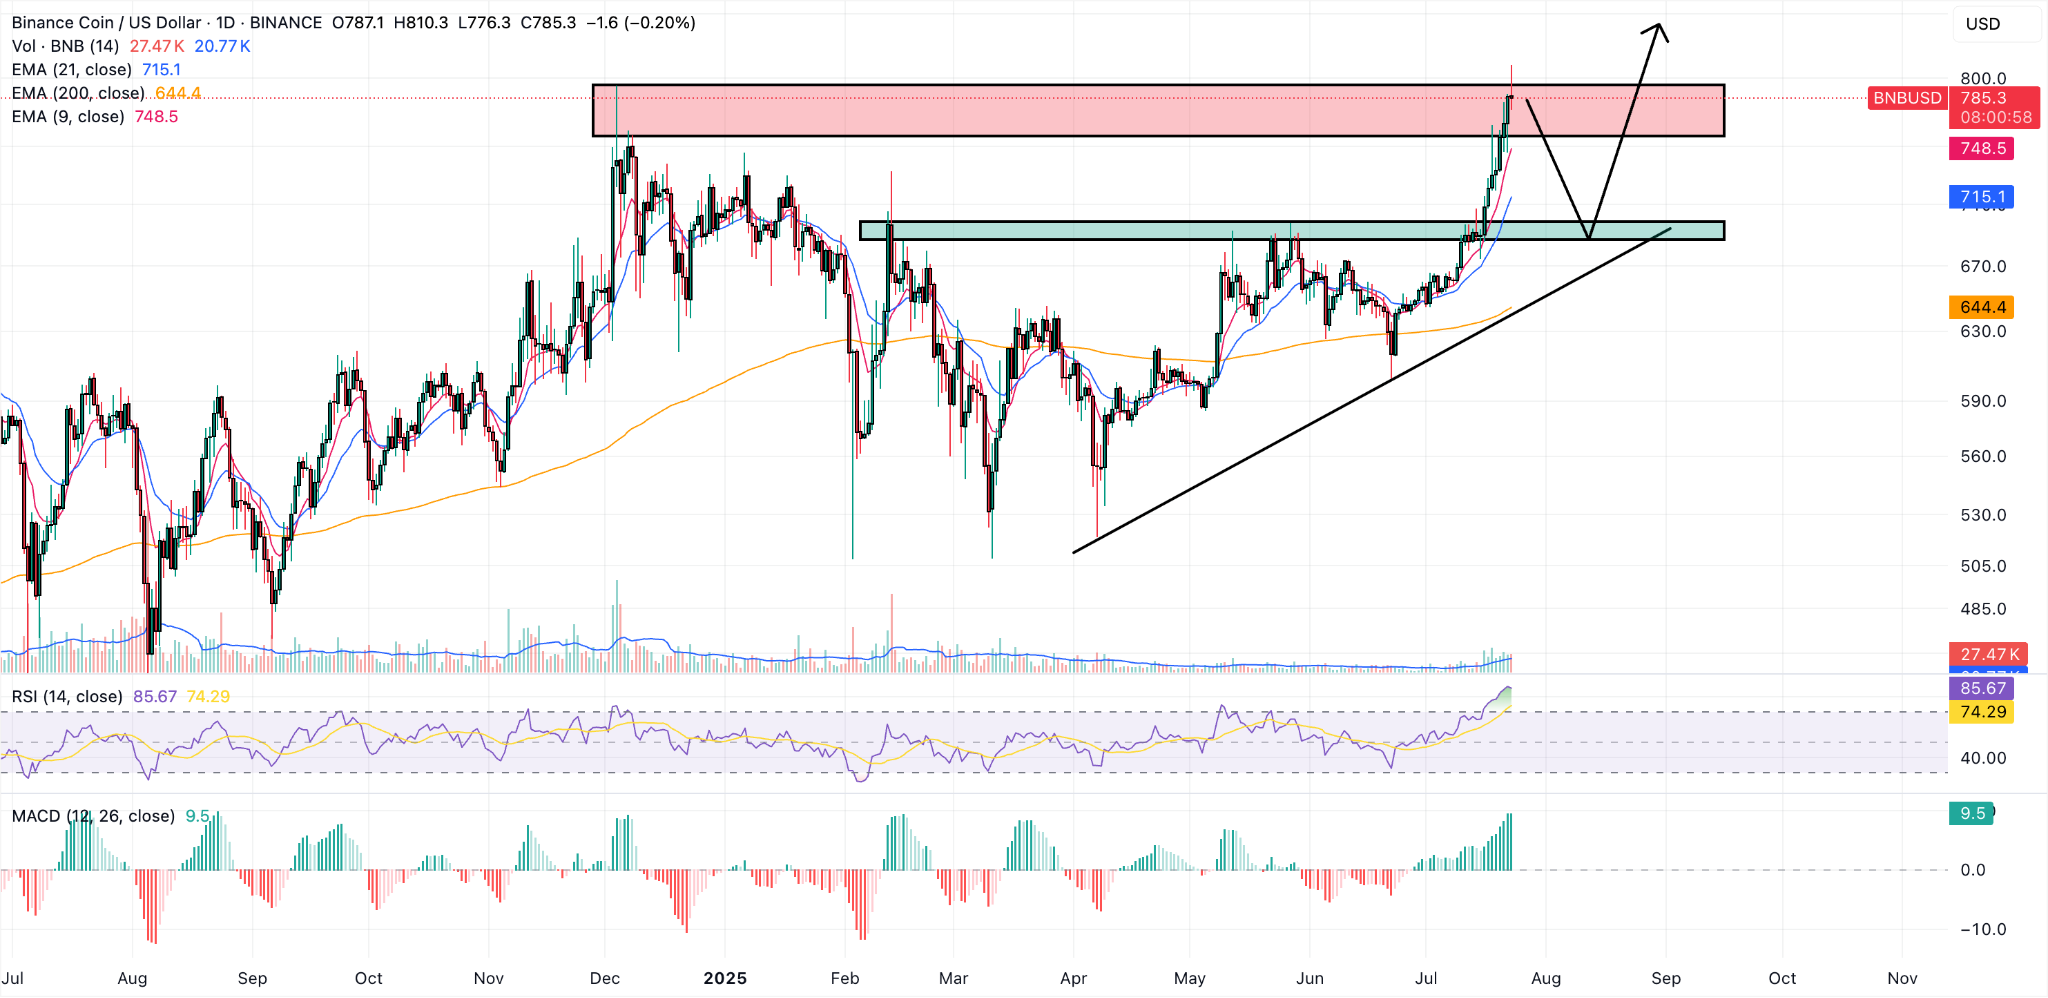The image size is (2048, 998).
Task: Click the yellow 74.29 RSI axis label
Action: (1982, 712)
